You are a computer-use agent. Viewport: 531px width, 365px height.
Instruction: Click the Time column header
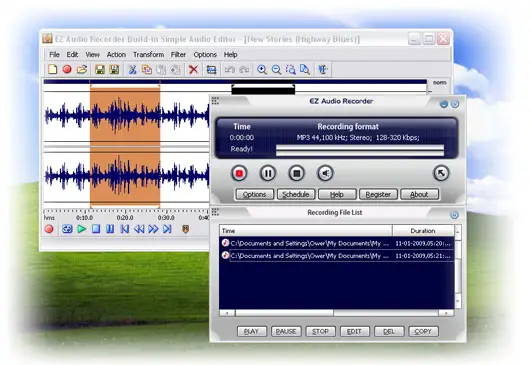(x=306, y=231)
